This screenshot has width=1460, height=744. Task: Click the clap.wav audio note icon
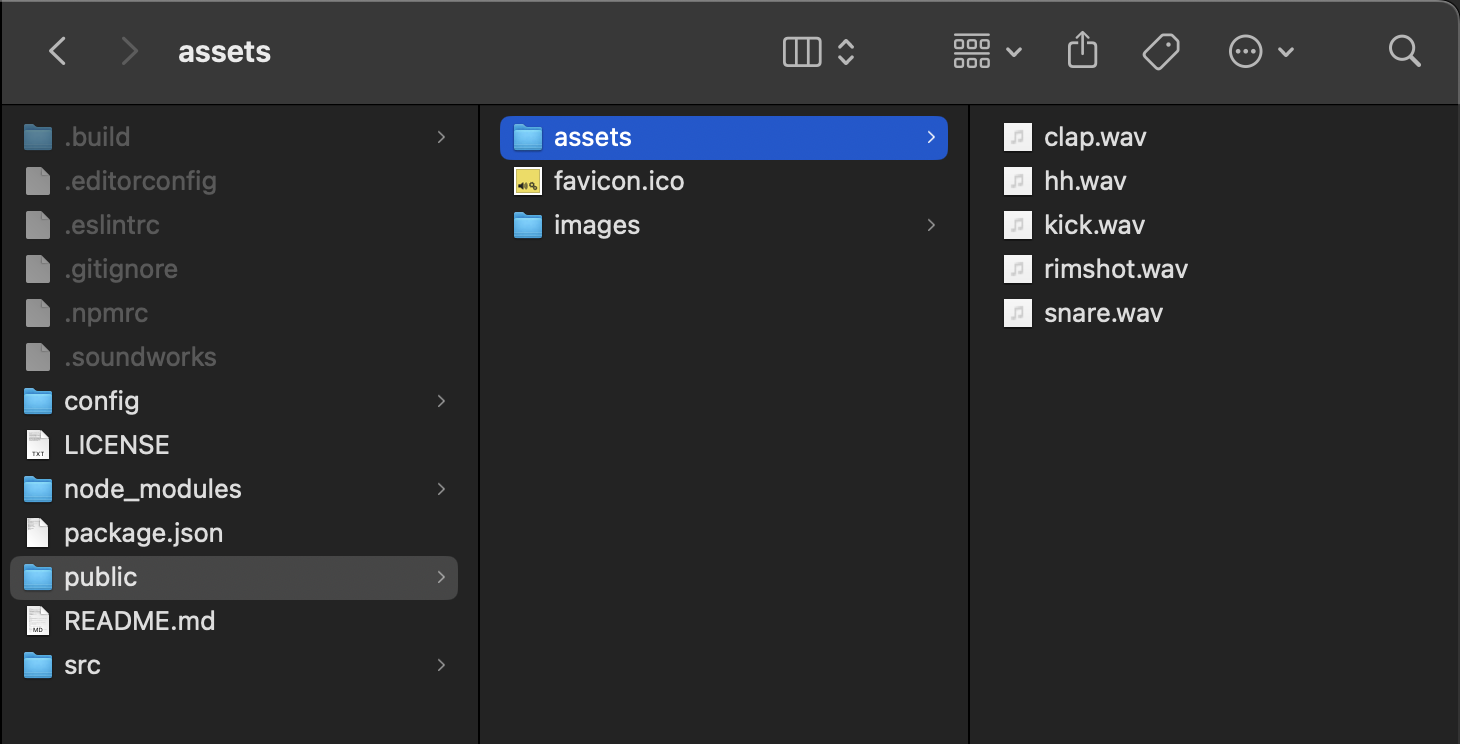[1017, 137]
